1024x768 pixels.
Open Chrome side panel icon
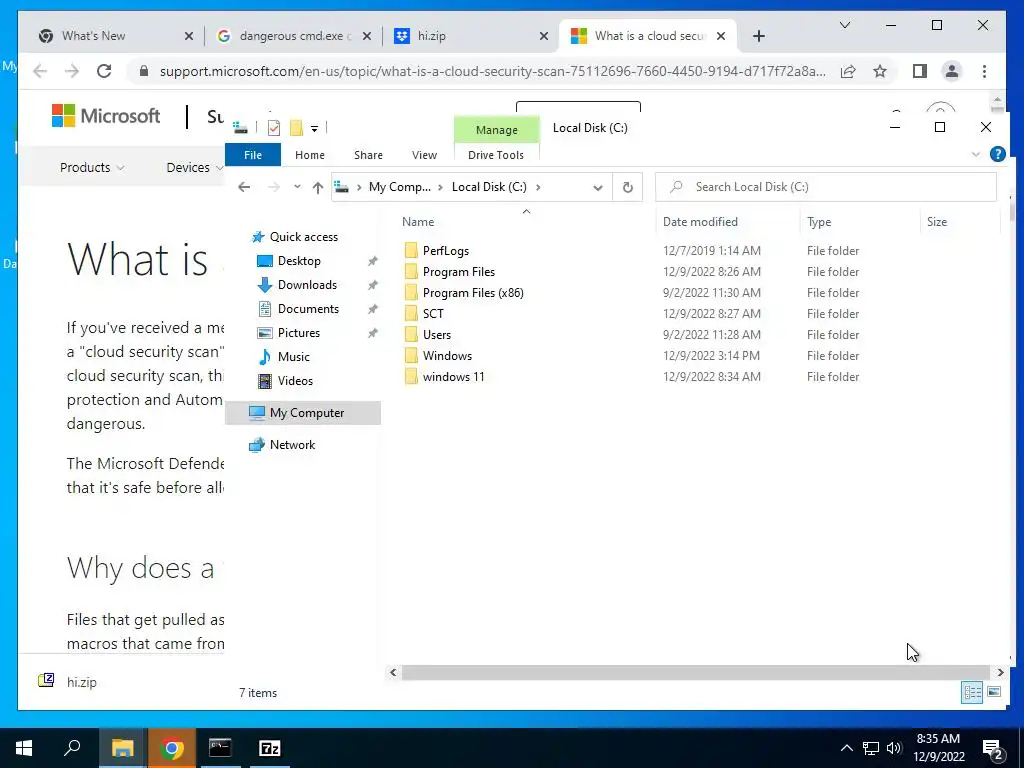(x=920, y=71)
